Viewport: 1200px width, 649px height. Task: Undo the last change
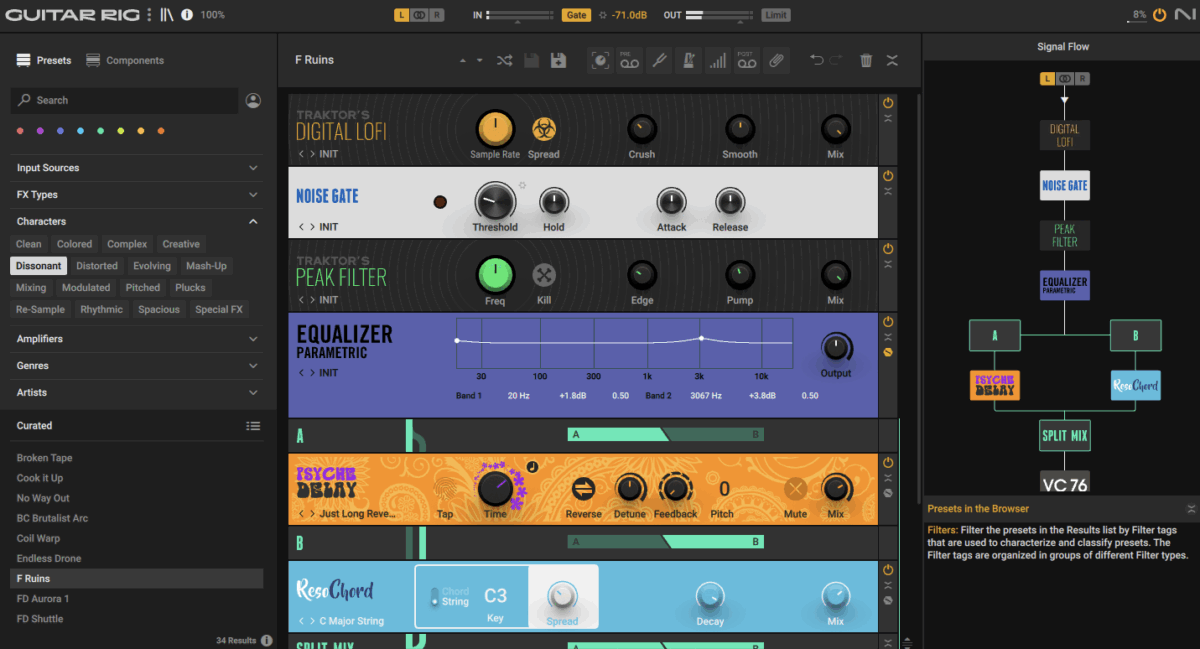[x=817, y=60]
